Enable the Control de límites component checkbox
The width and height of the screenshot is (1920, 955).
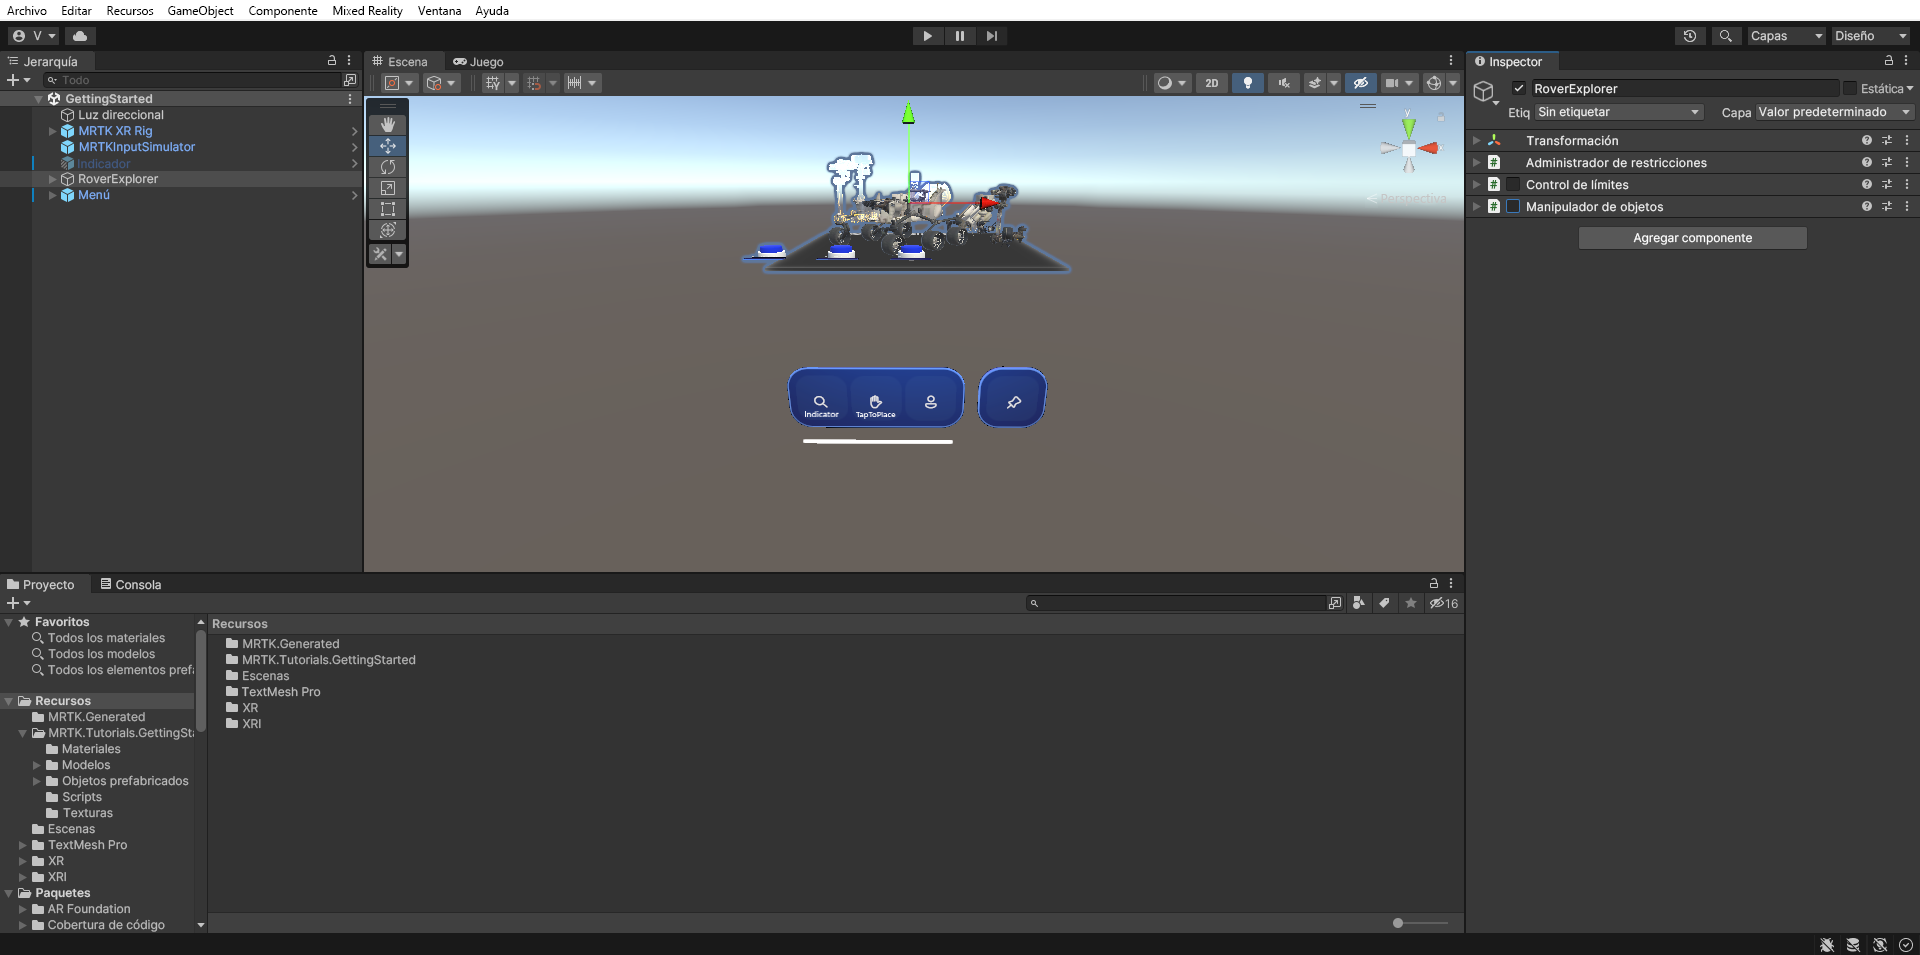pos(1514,184)
